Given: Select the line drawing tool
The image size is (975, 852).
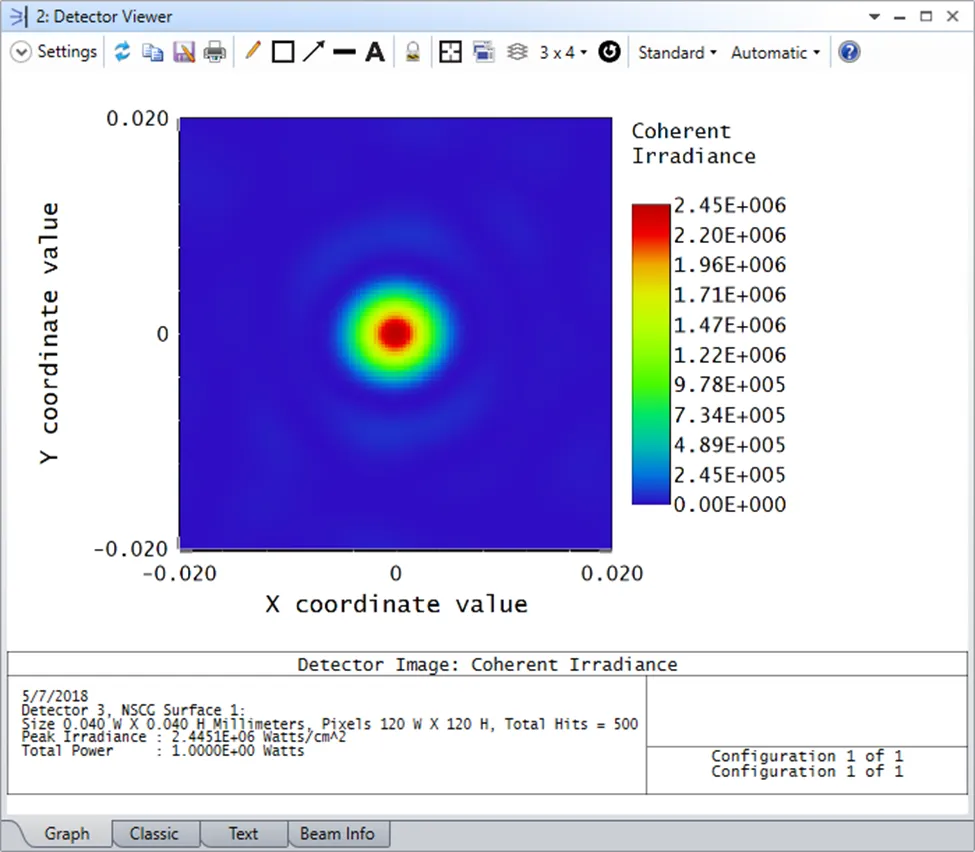Looking at the screenshot, I should [x=344, y=52].
